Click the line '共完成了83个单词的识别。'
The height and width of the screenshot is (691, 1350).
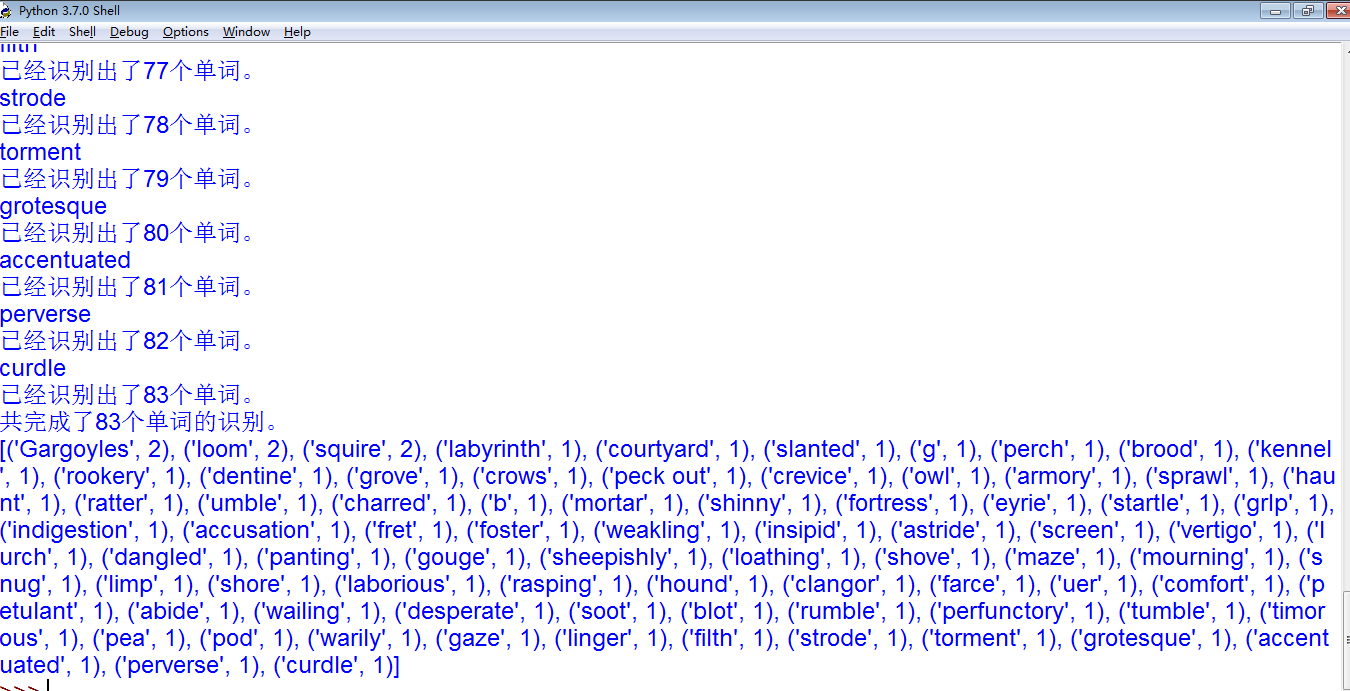[x=140, y=422]
